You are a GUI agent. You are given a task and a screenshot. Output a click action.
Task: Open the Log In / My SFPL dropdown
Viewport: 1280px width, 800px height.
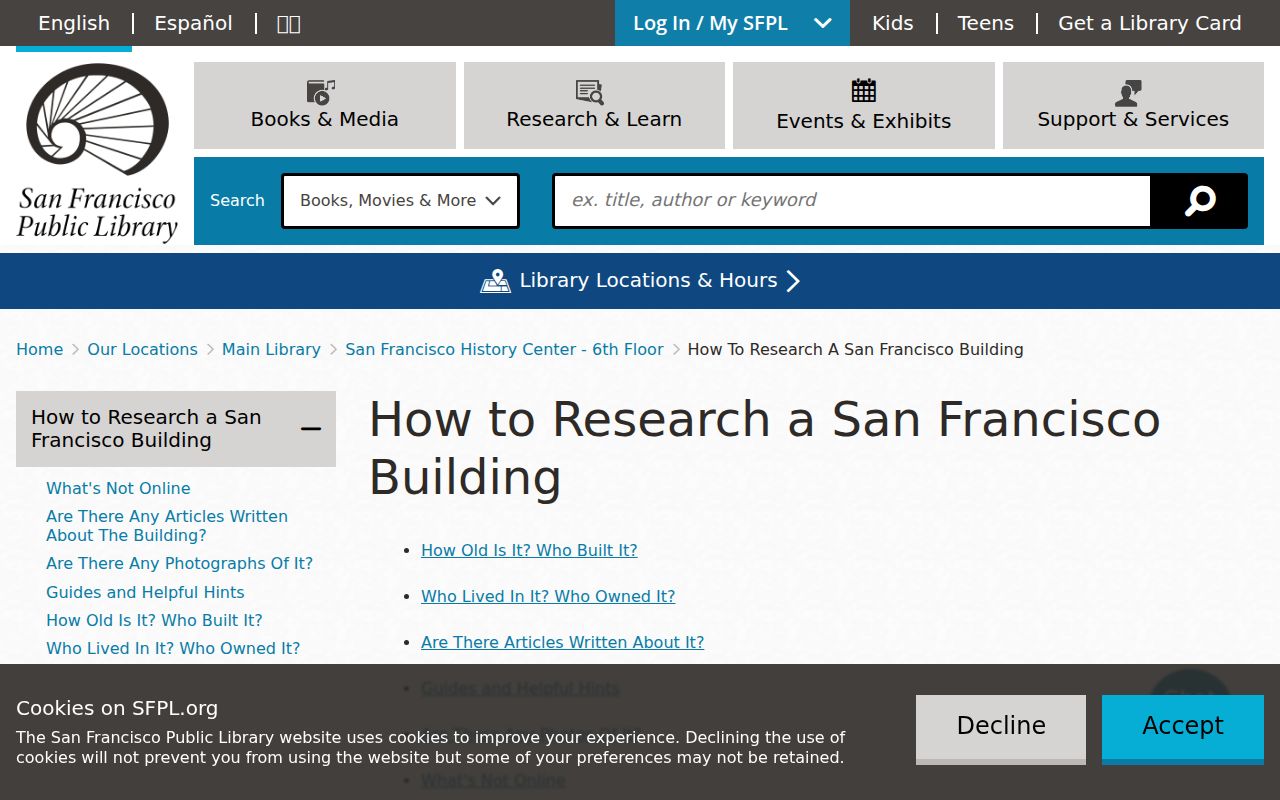[x=732, y=23]
